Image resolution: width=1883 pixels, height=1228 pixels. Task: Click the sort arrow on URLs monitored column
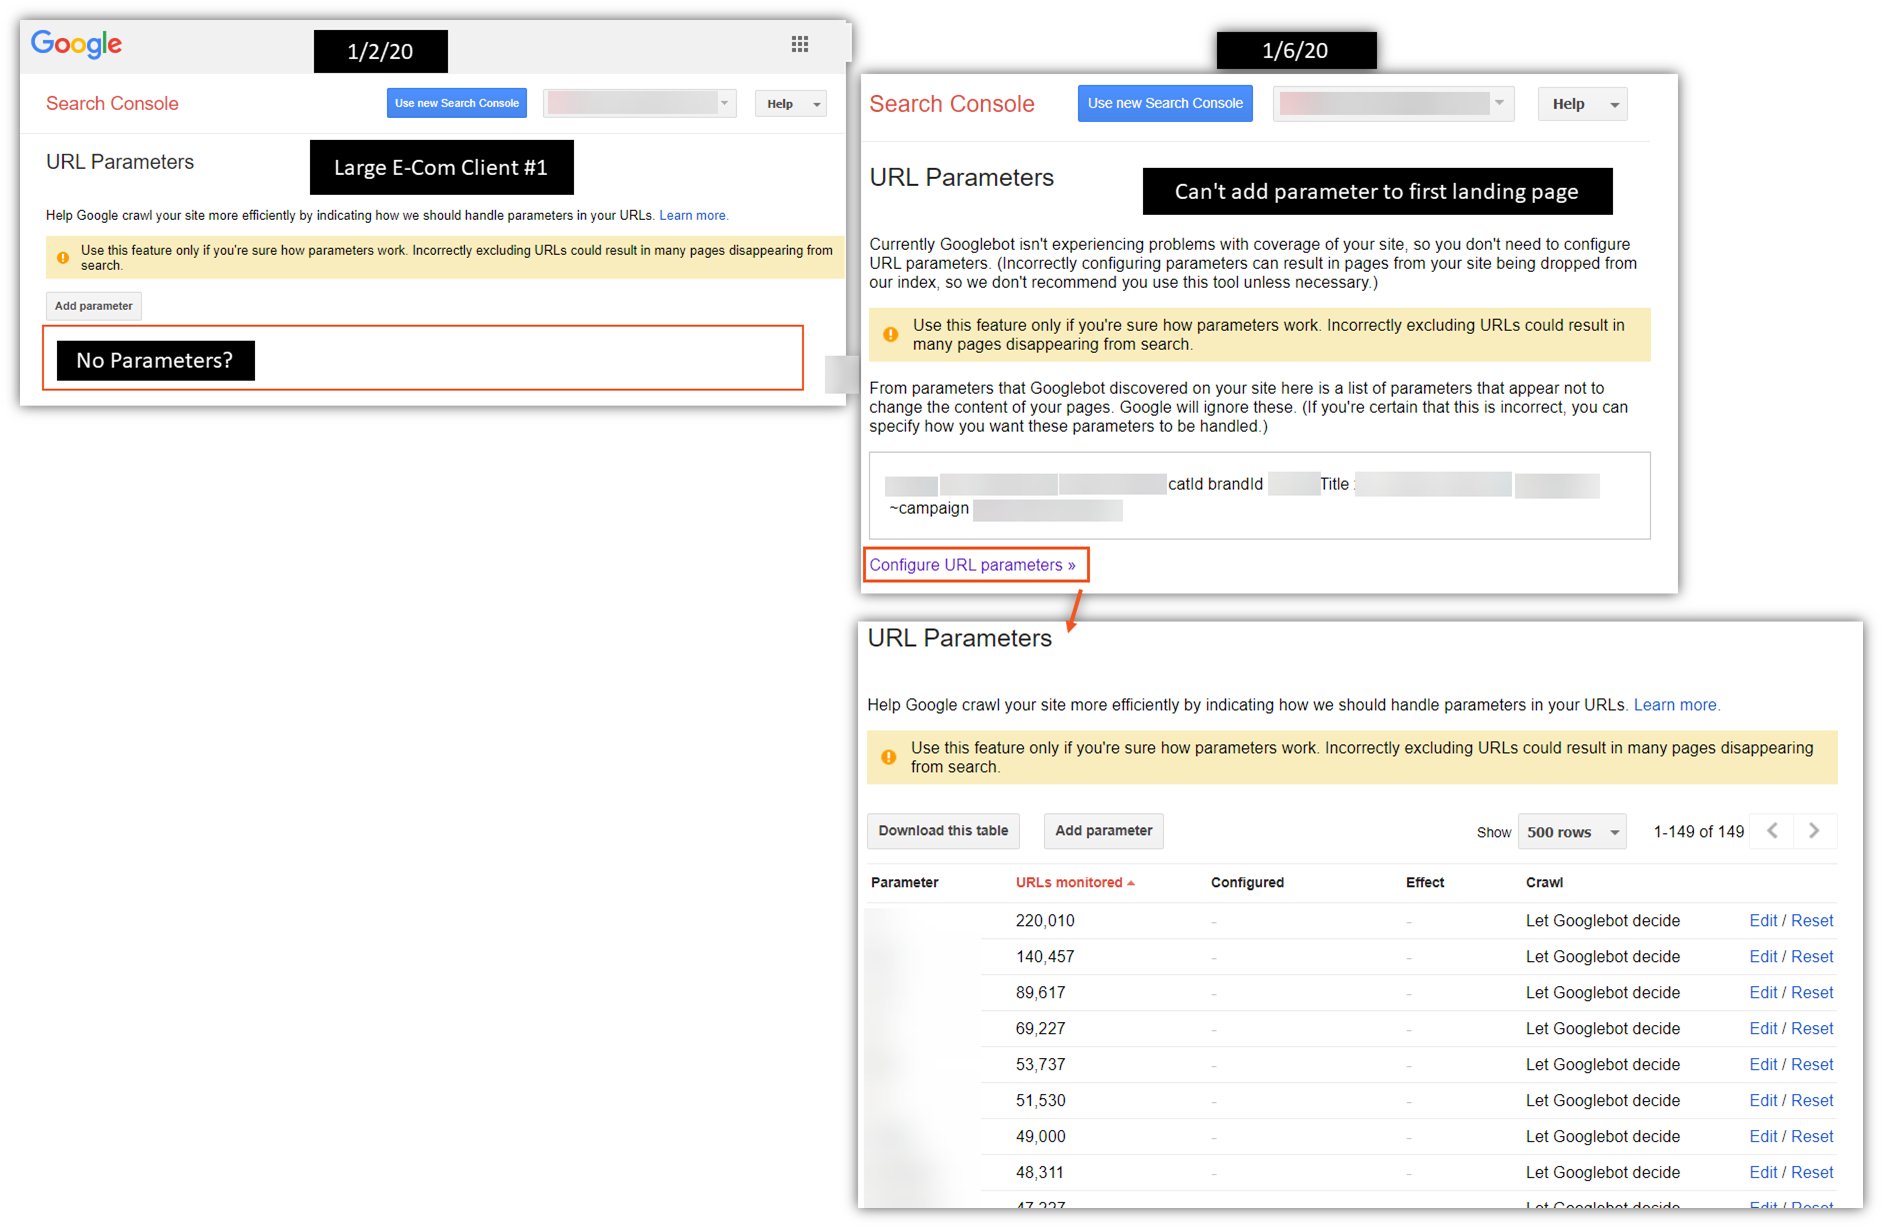pyautogui.click(x=1132, y=882)
